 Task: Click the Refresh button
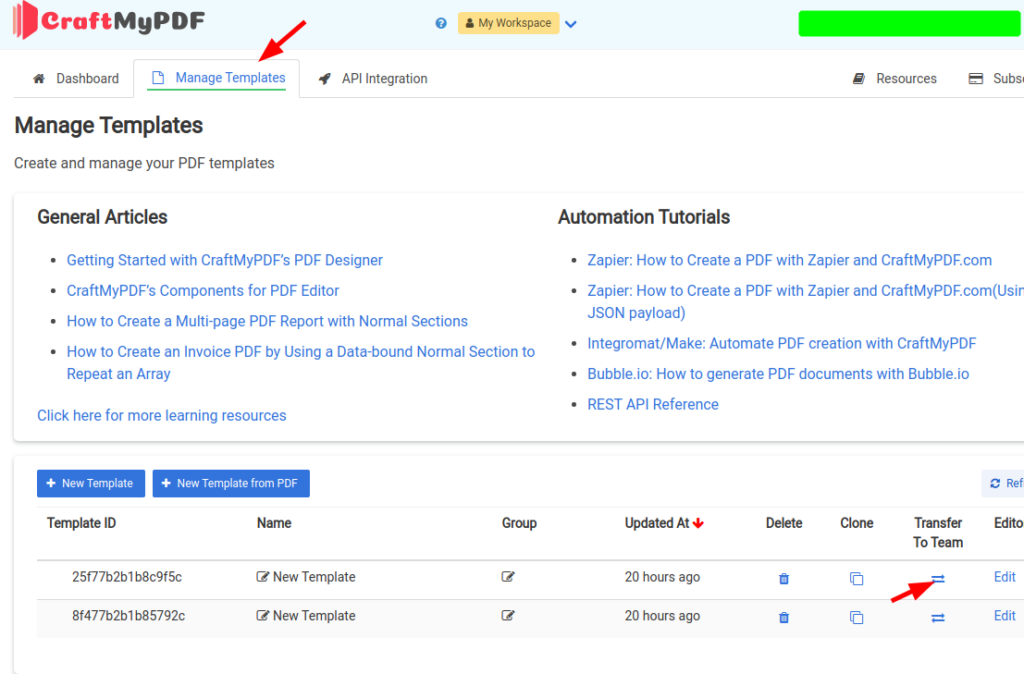coord(1004,483)
